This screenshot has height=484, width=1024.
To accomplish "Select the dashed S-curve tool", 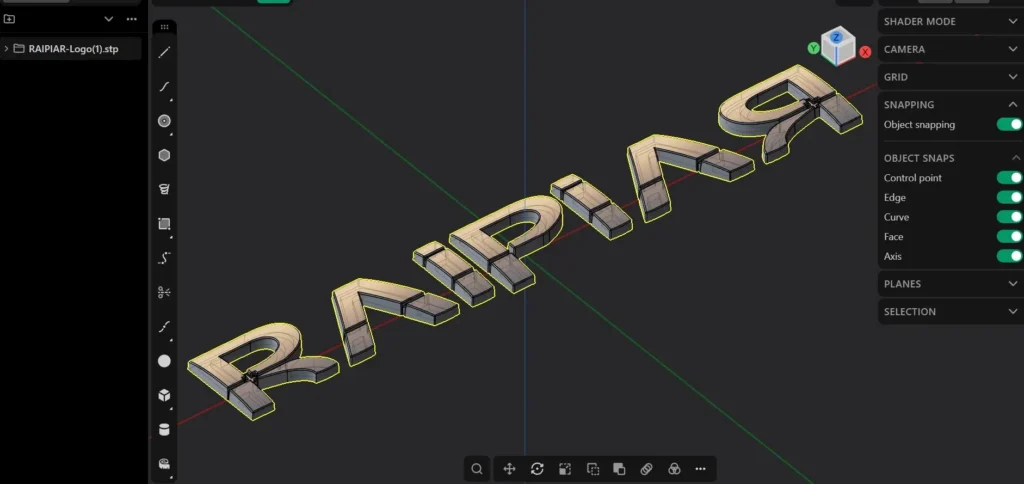I will coord(165,258).
